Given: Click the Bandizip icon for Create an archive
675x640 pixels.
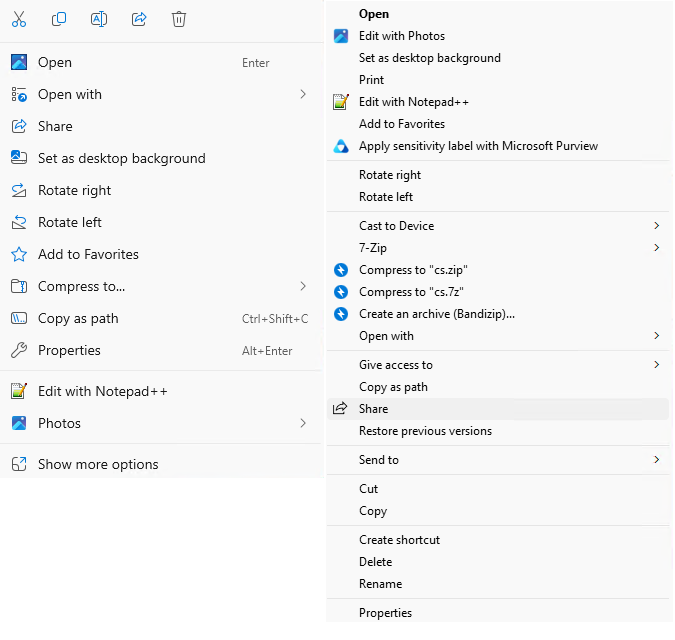Looking at the screenshot, I should click(x=341, y=314).
